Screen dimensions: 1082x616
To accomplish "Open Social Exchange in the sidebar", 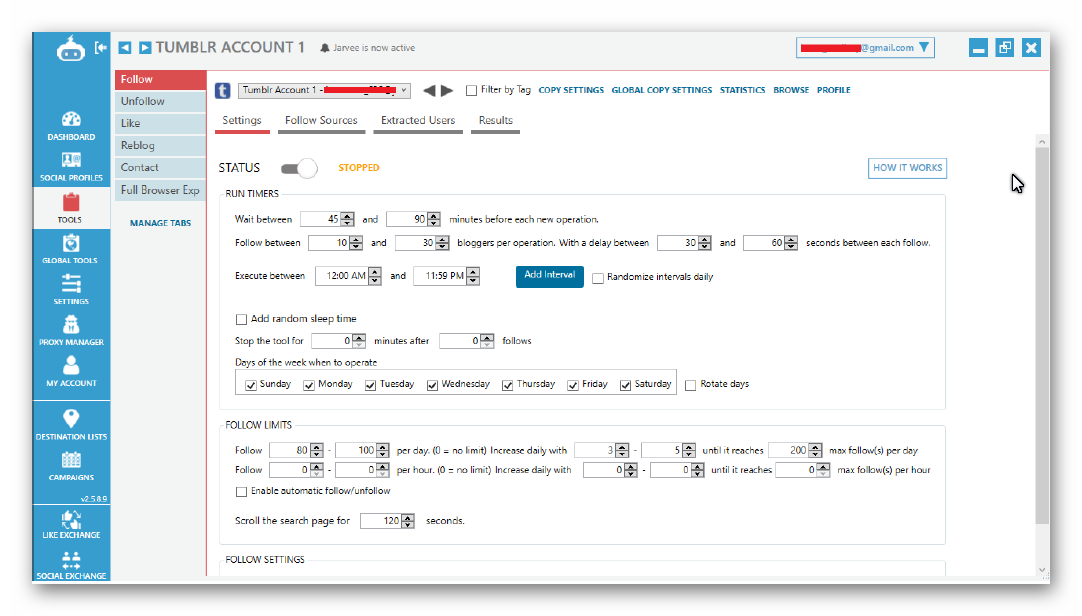I will 71,565.
